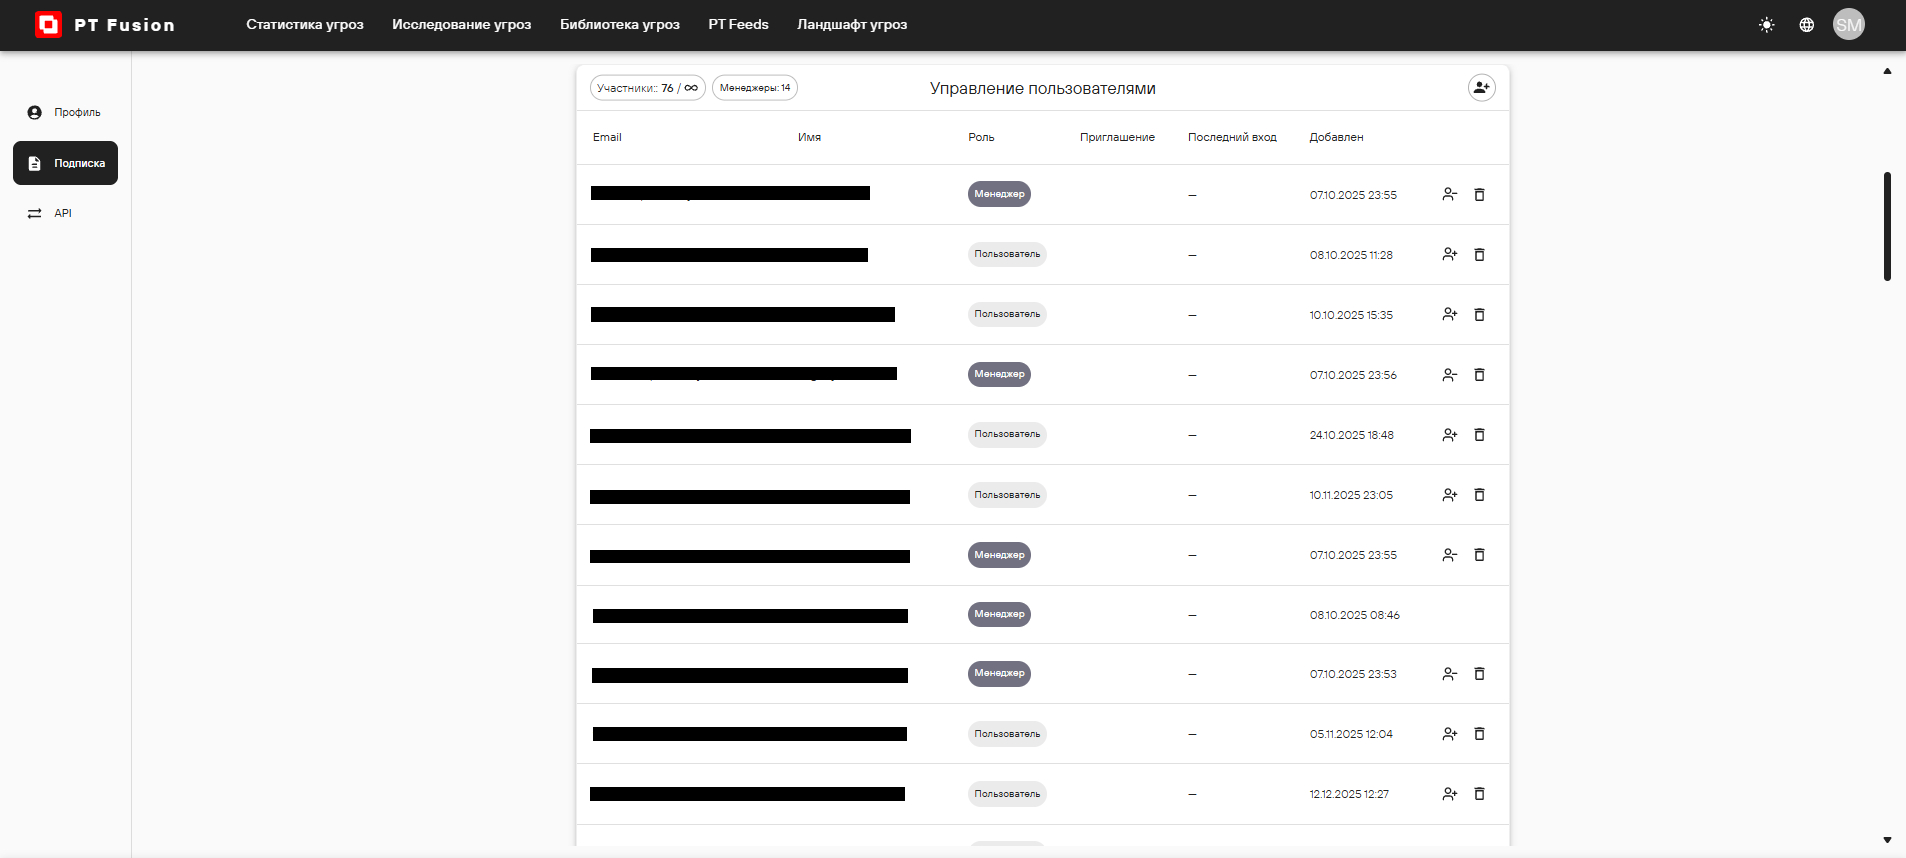Promote user added 10.10.2025 15:35
The height and width of the screenshot is (858, 1906).
click(x=1450, y=315)
